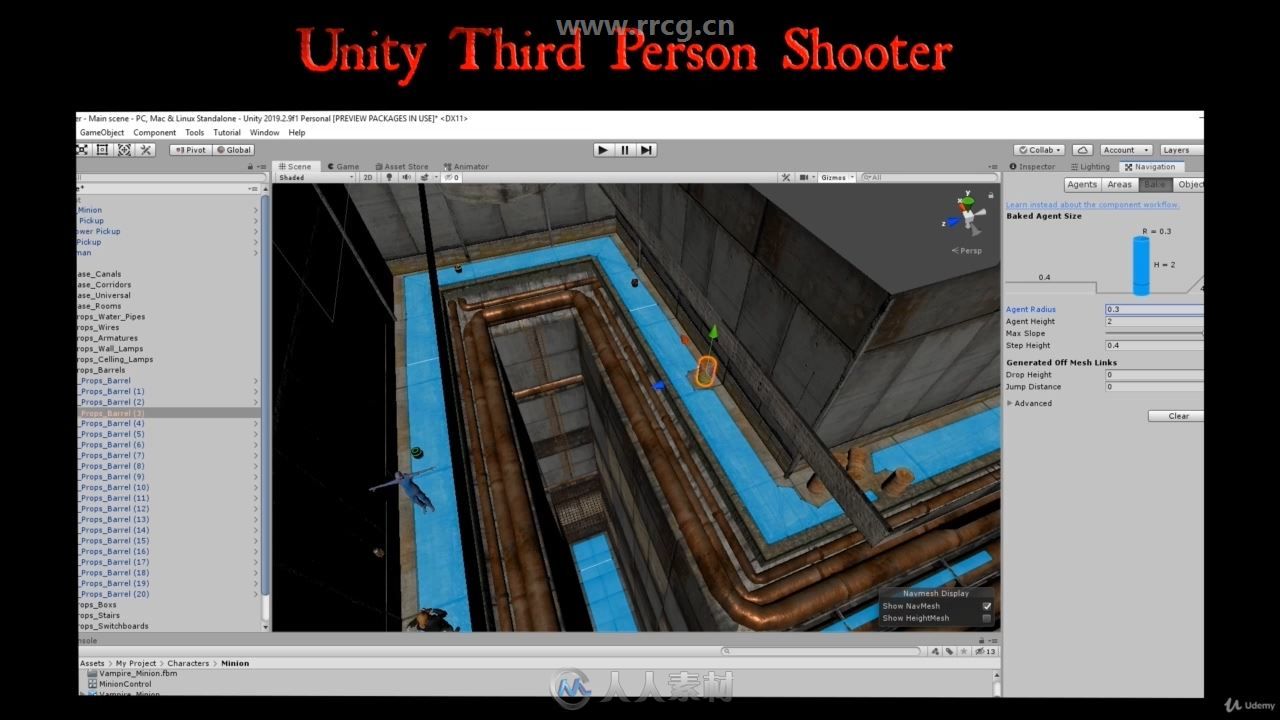The image size is (1280, 720).
Task: Edit the Agent Radius field
Action: tap(1155, 310)
